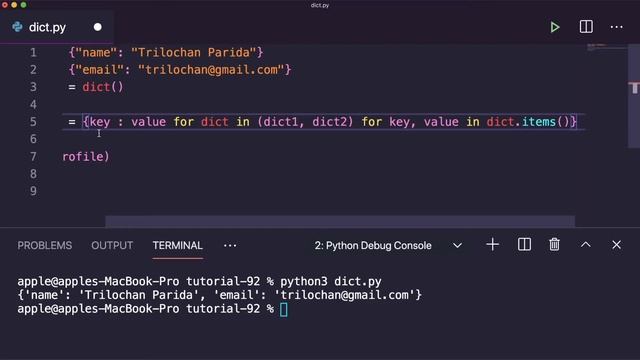Click the "trilochan@gmail.com" string on line 2
640x360 pixels.
[x=211, y=70]
